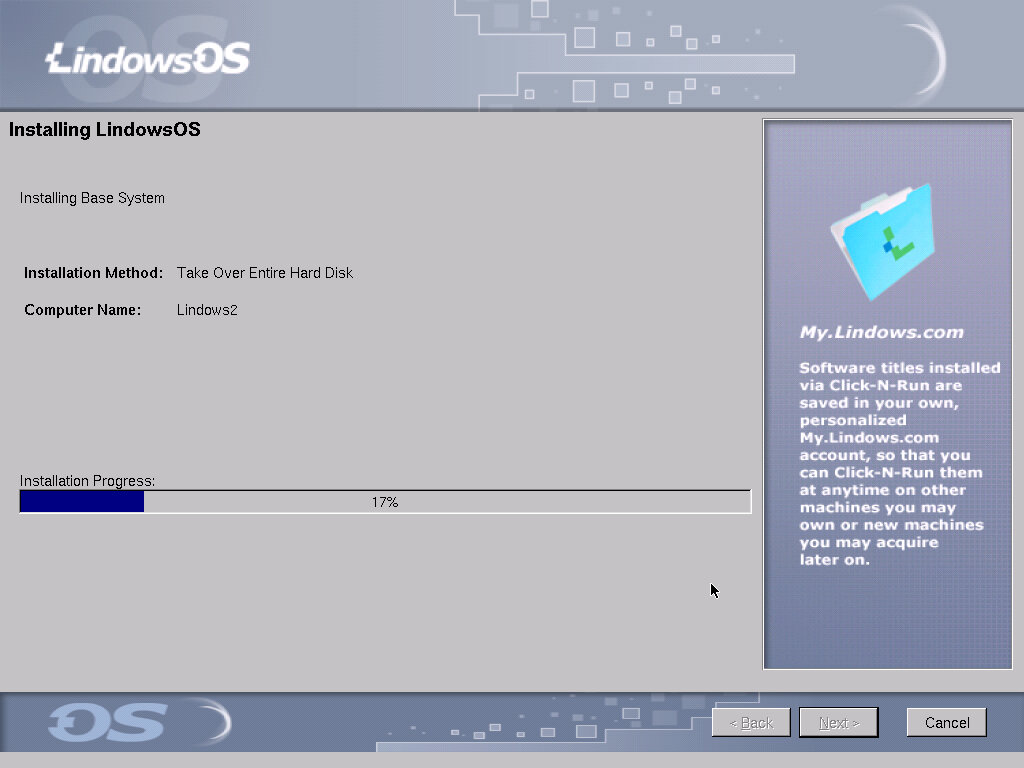Click the Installing Base System status text
This screenshot has width=1024, height=768.
pos(92,197)
